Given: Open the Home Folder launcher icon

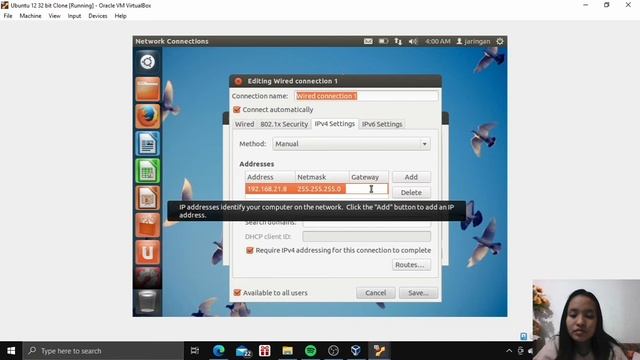Looking at the screenshot, I should [147, 89].
